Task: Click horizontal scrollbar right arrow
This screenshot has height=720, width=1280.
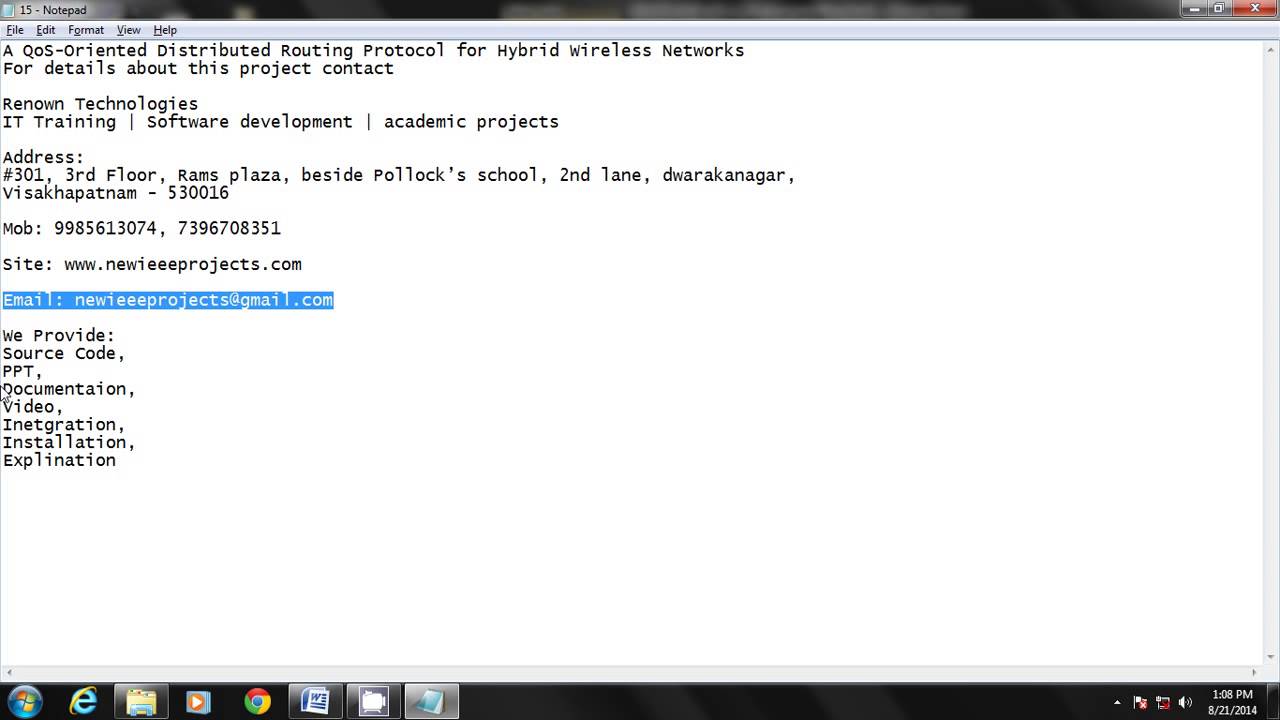Action: (x=1254, y=672)
